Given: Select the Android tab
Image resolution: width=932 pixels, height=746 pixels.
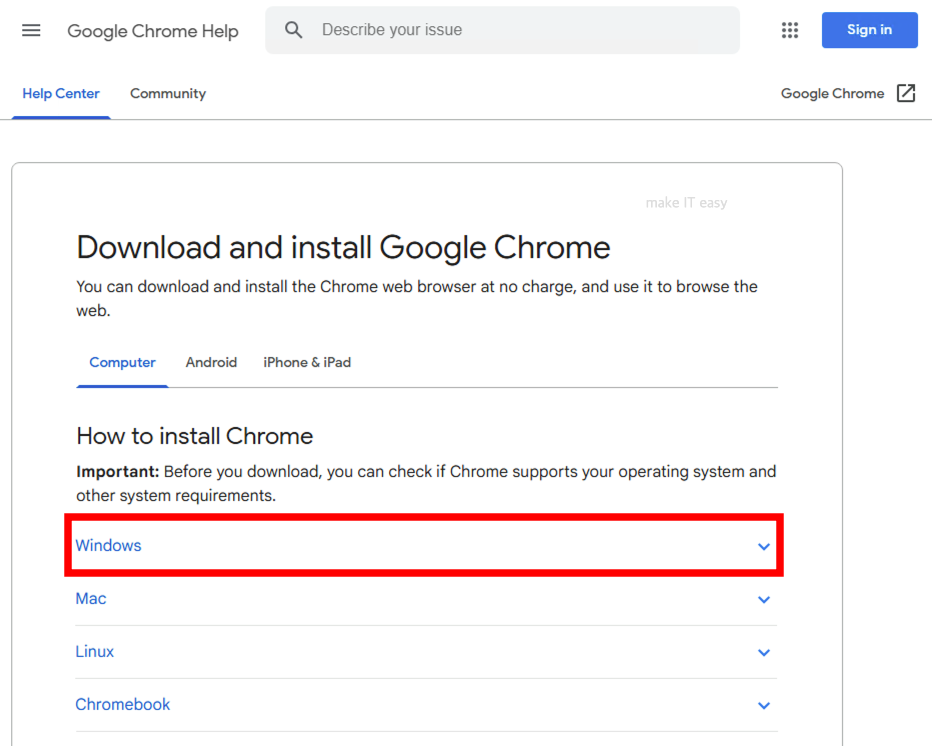Looking at the screenshot, I should point(211,363).
